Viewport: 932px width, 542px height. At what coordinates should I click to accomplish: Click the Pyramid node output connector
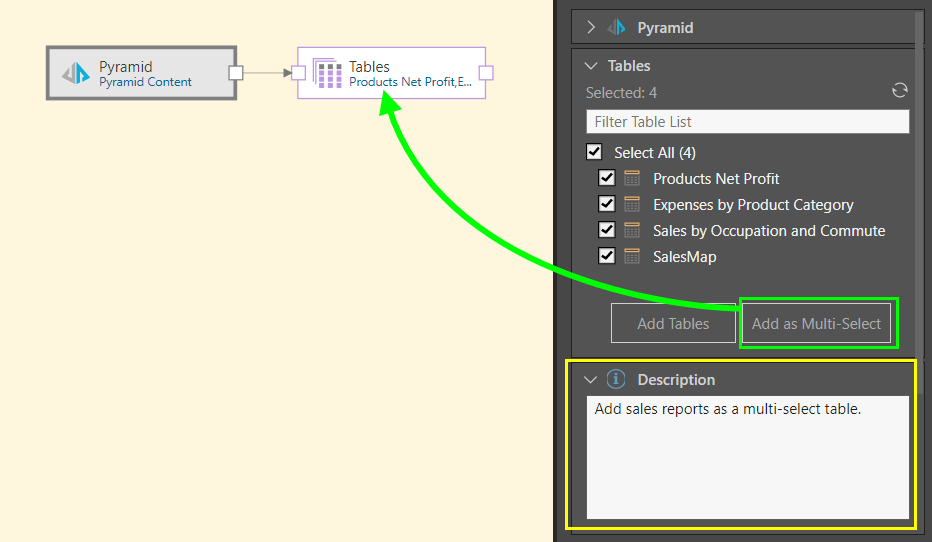coord(236,73)
